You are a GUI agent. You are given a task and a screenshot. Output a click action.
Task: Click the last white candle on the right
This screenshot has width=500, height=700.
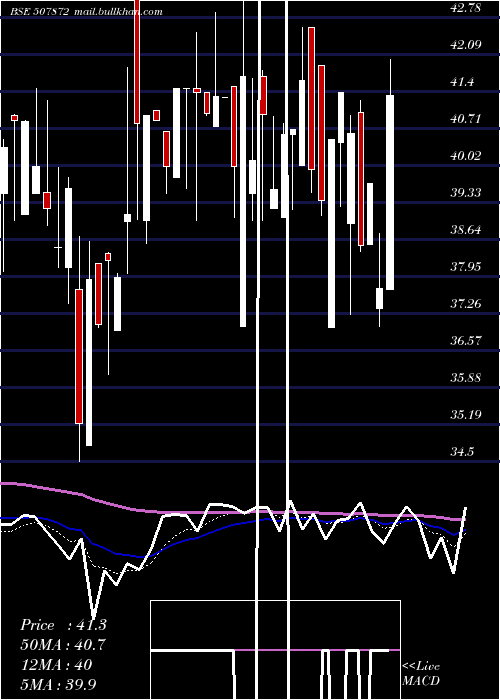pos(390,192)
